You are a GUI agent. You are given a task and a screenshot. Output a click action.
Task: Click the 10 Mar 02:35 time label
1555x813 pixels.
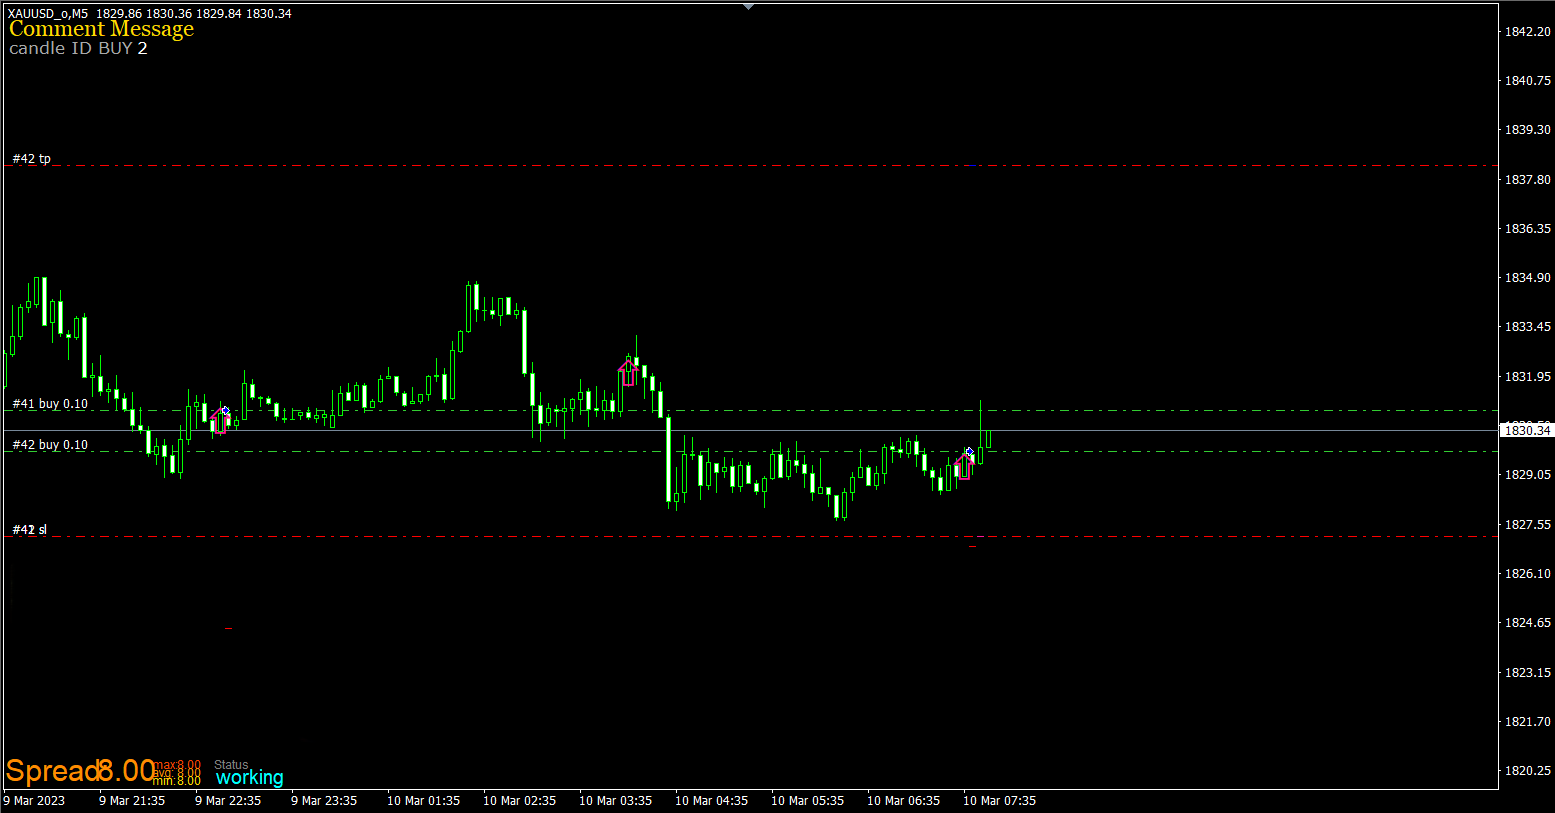point(520,801)
